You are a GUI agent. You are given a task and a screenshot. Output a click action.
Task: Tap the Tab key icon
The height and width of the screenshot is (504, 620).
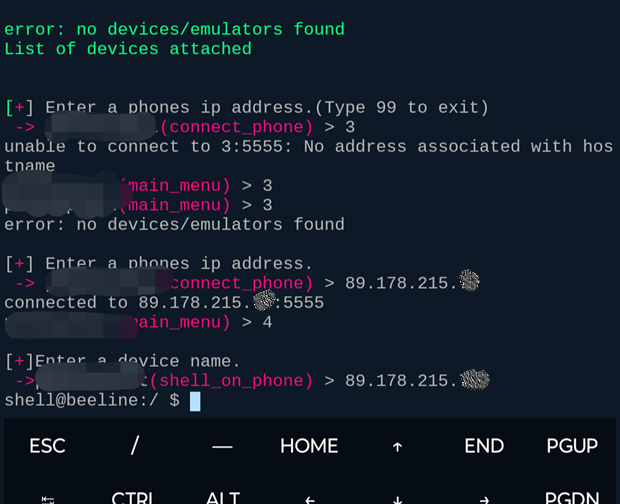(x=47, y=497)
